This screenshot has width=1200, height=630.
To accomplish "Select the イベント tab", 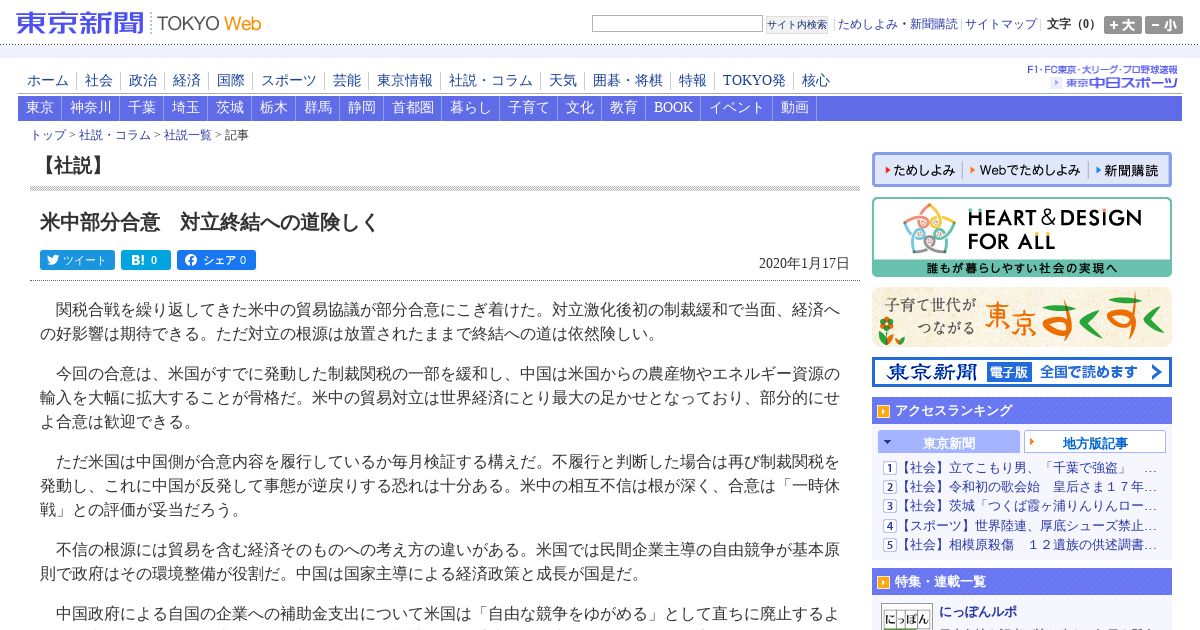I will (x=737, y=108).
